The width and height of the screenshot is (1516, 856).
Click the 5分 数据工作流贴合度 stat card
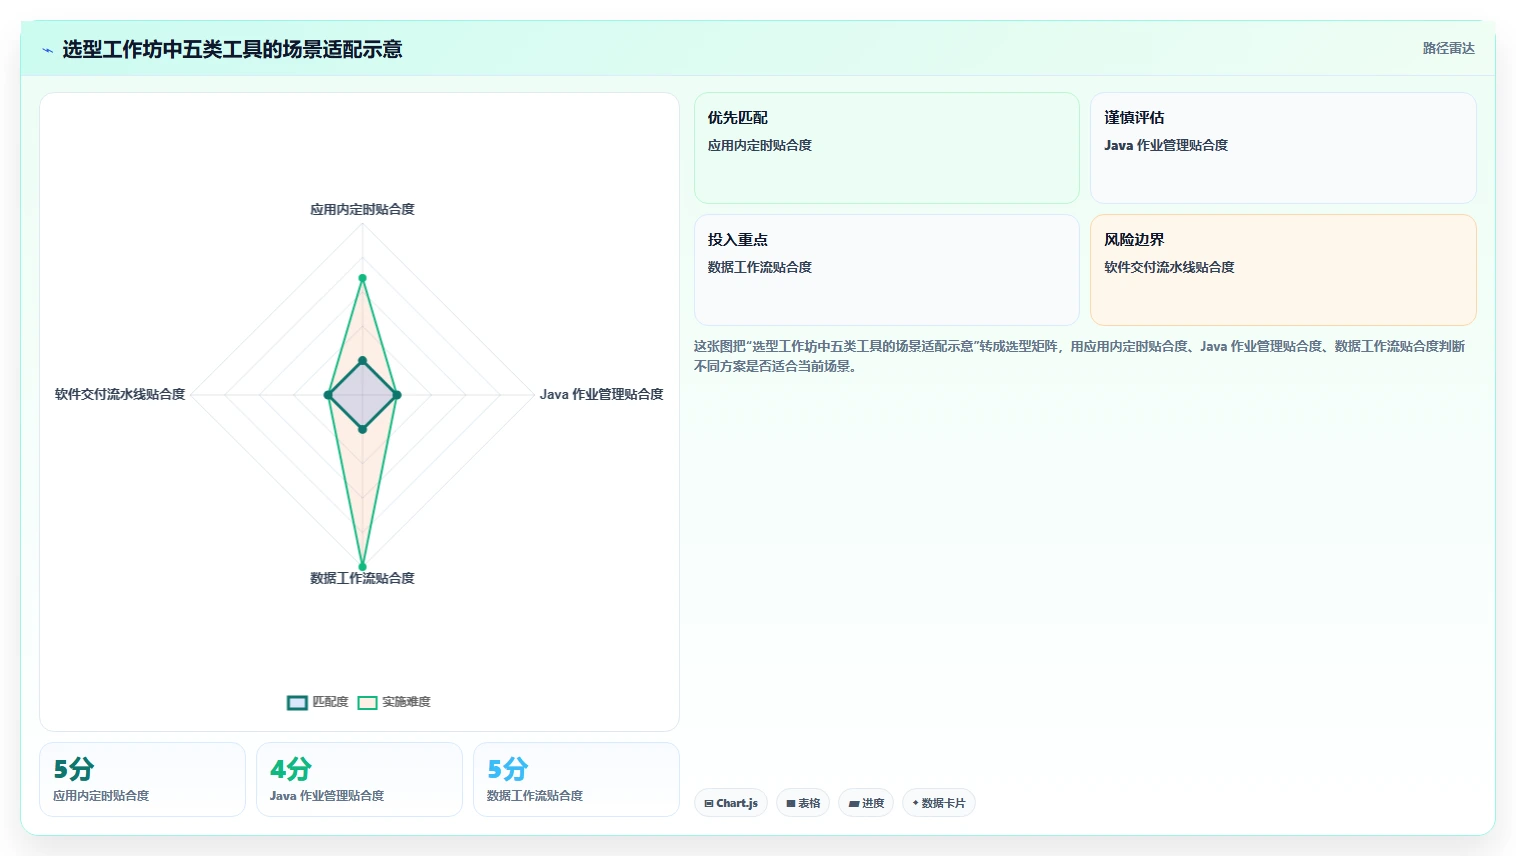click(576, 779)
